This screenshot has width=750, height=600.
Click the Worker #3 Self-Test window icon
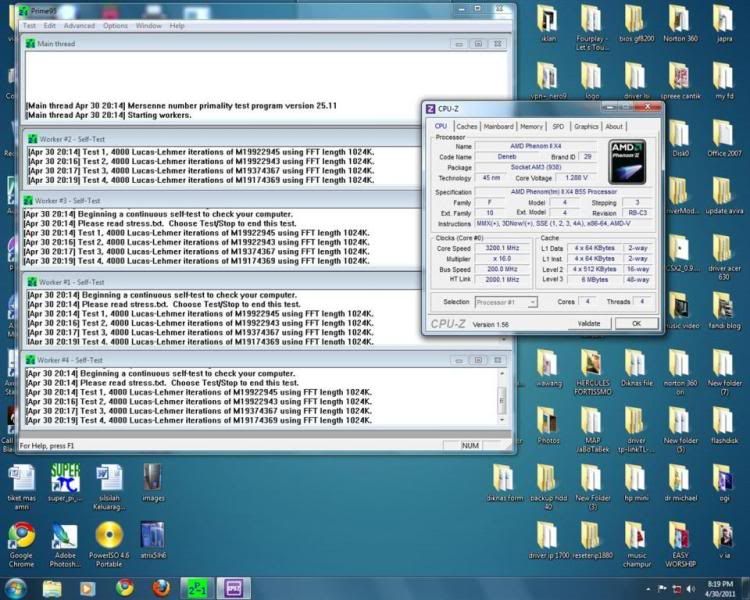[x=28, y=200]
